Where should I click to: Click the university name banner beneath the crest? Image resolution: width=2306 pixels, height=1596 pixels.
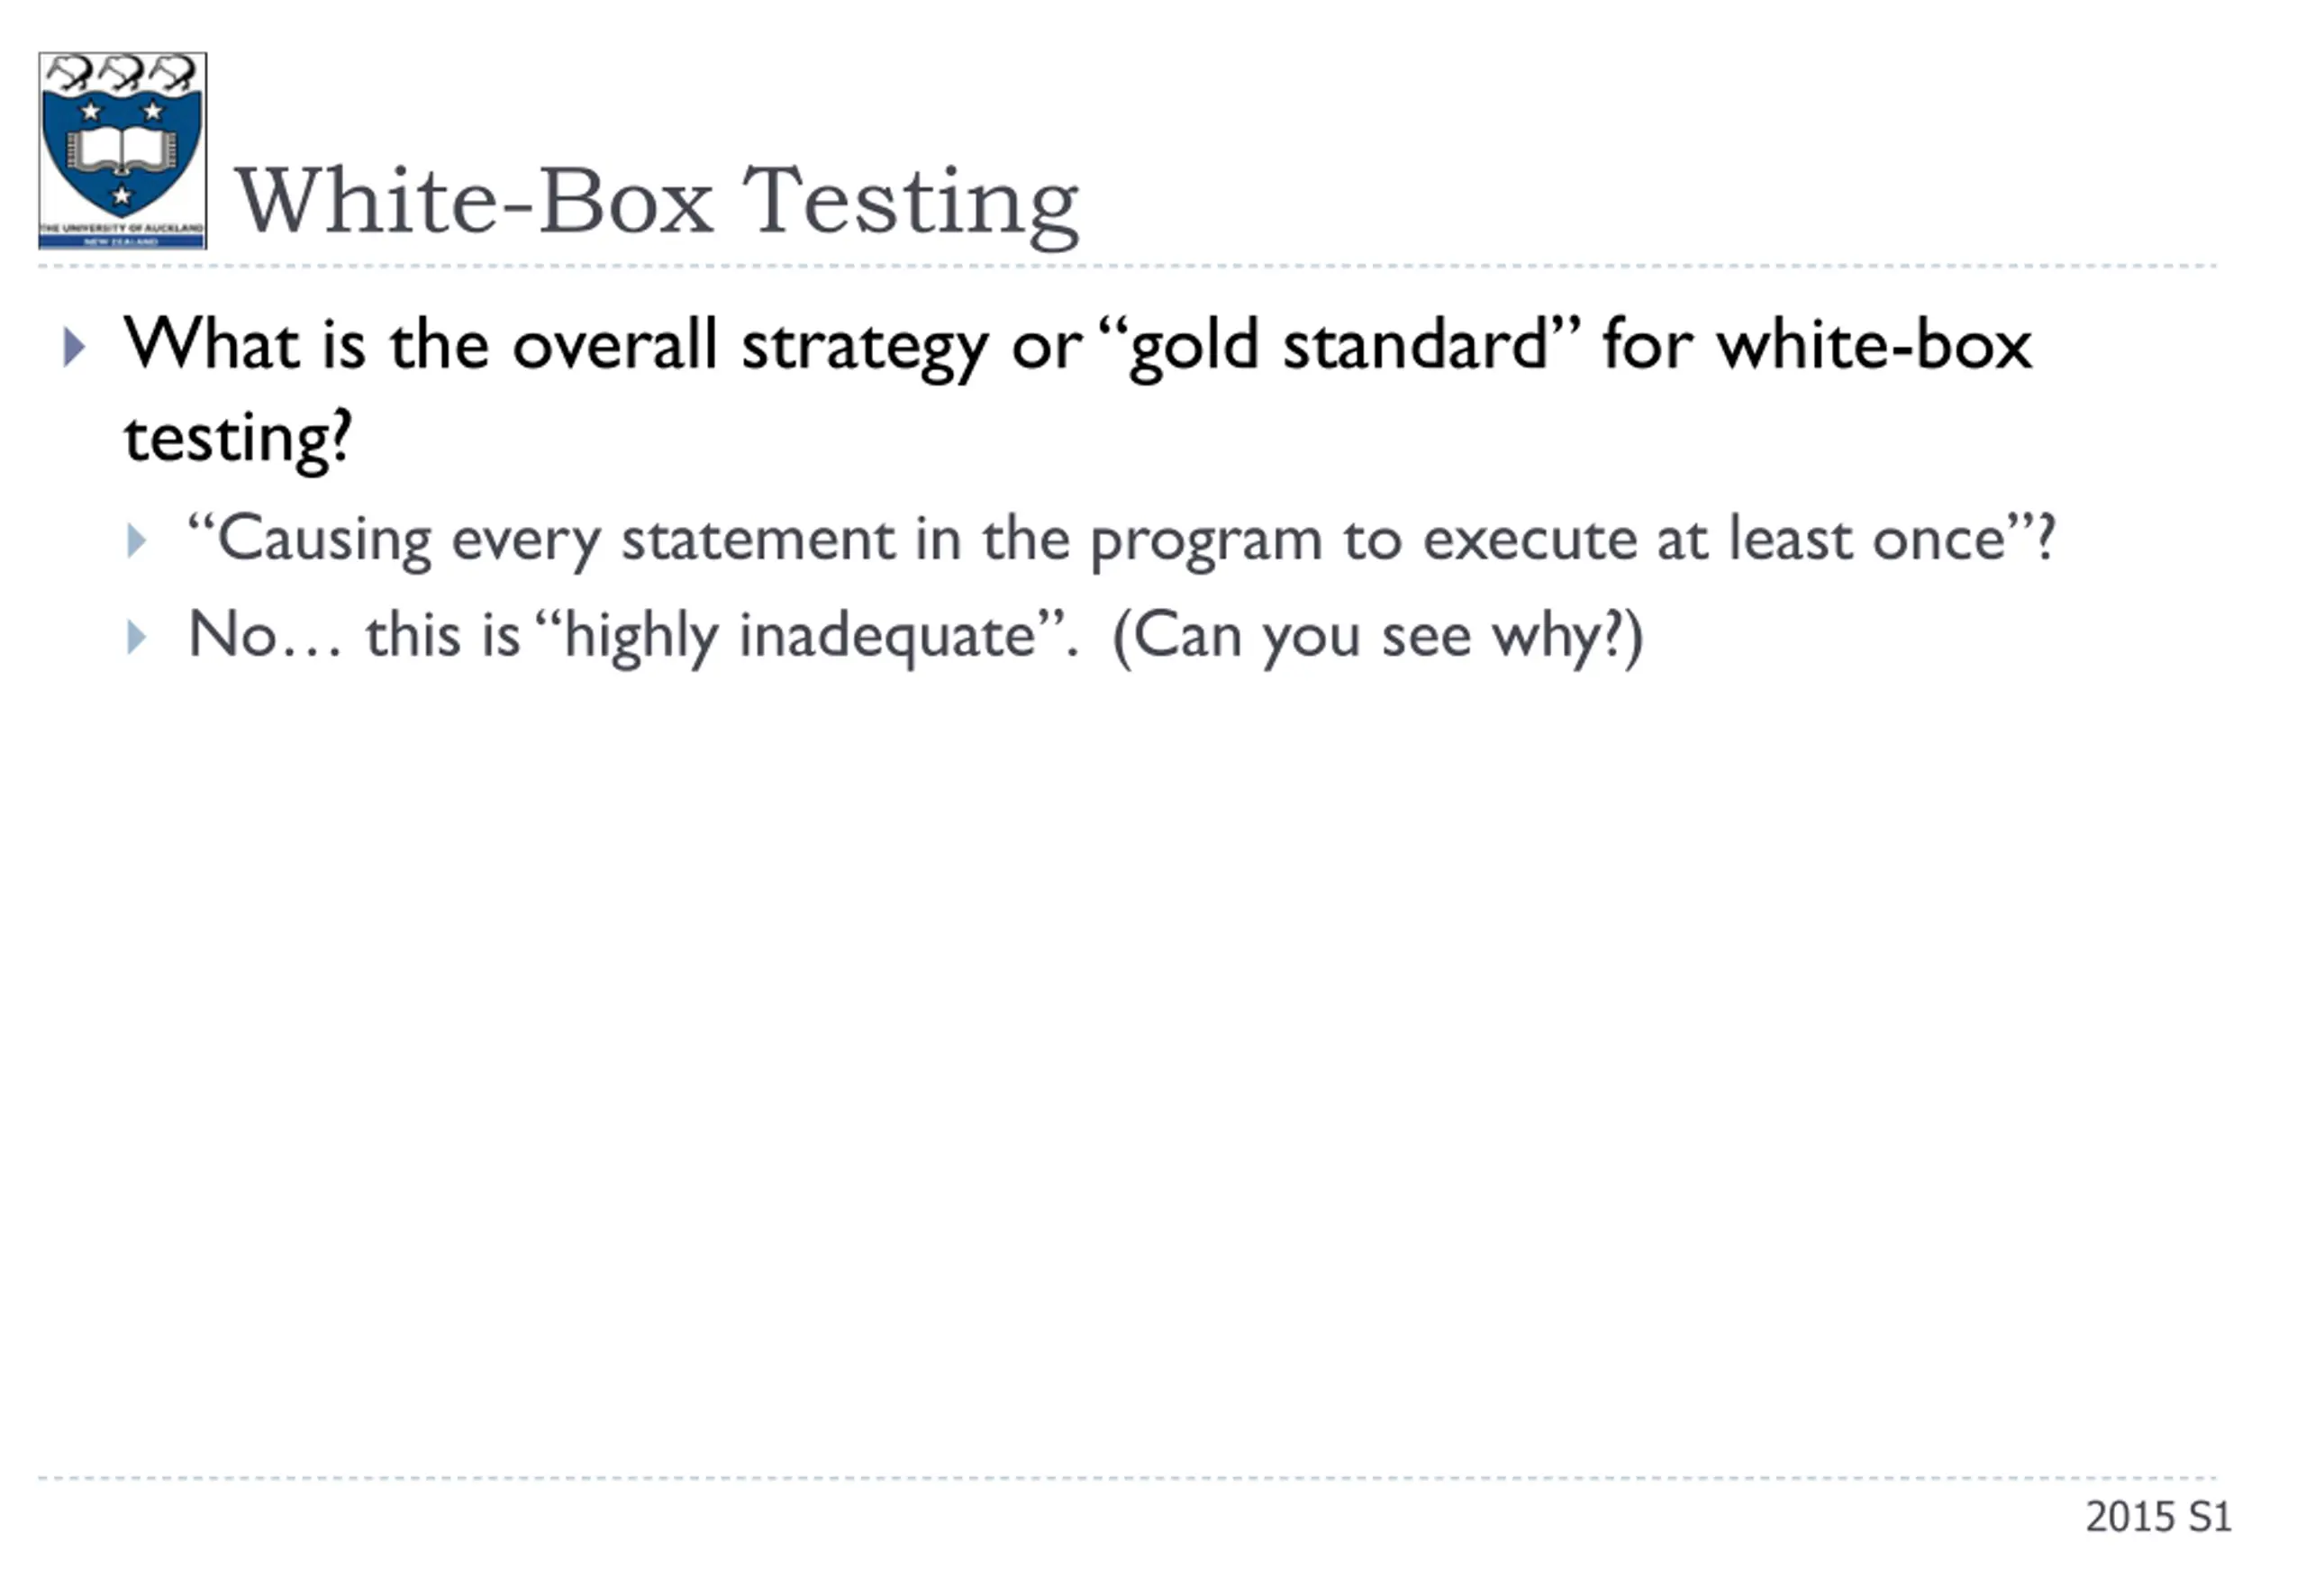coord(122,236)
